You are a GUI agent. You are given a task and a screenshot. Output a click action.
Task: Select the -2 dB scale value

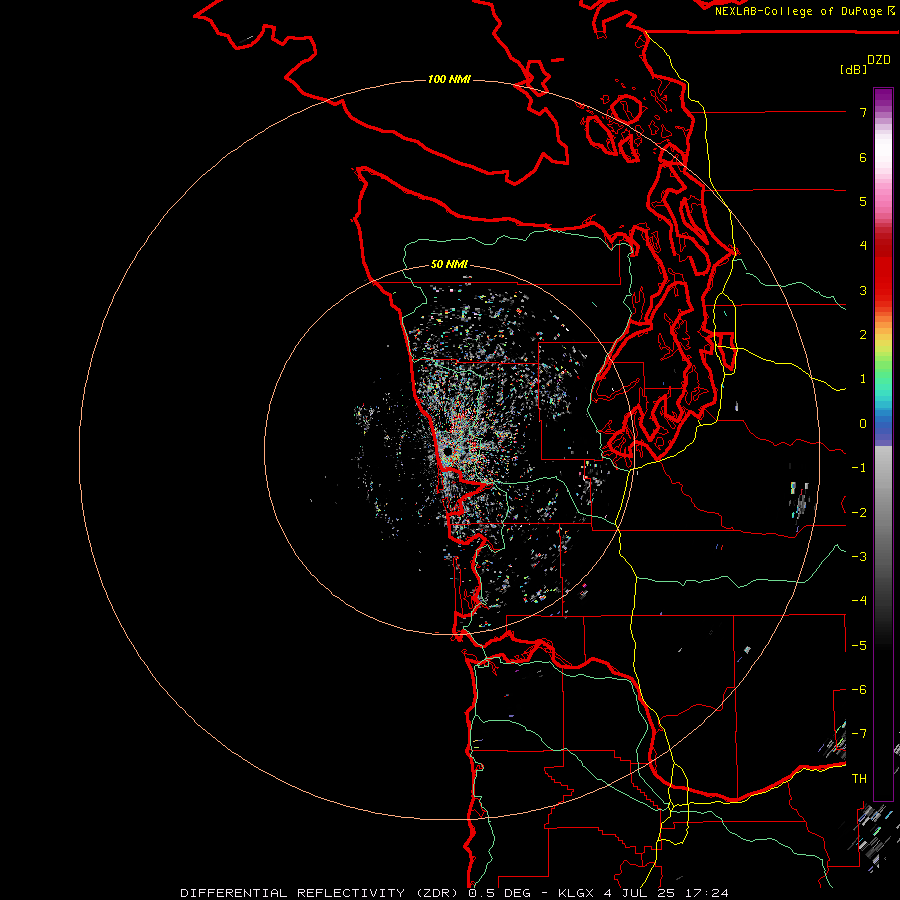[x=859, y=513]
